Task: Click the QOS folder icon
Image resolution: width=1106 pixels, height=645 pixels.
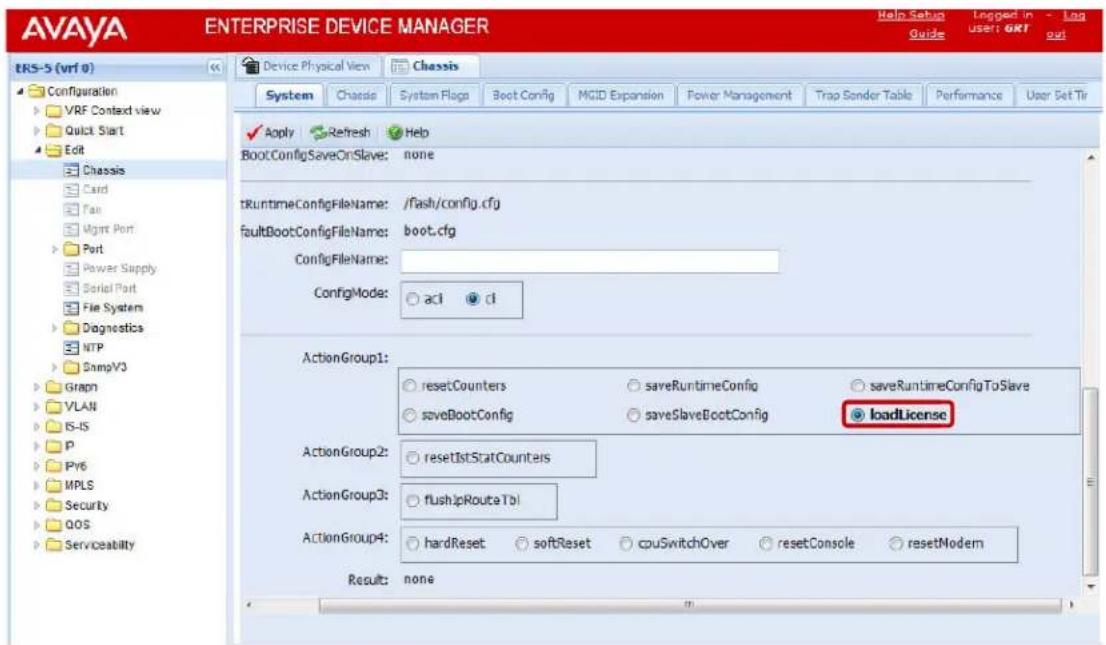Action: (54, 525)
